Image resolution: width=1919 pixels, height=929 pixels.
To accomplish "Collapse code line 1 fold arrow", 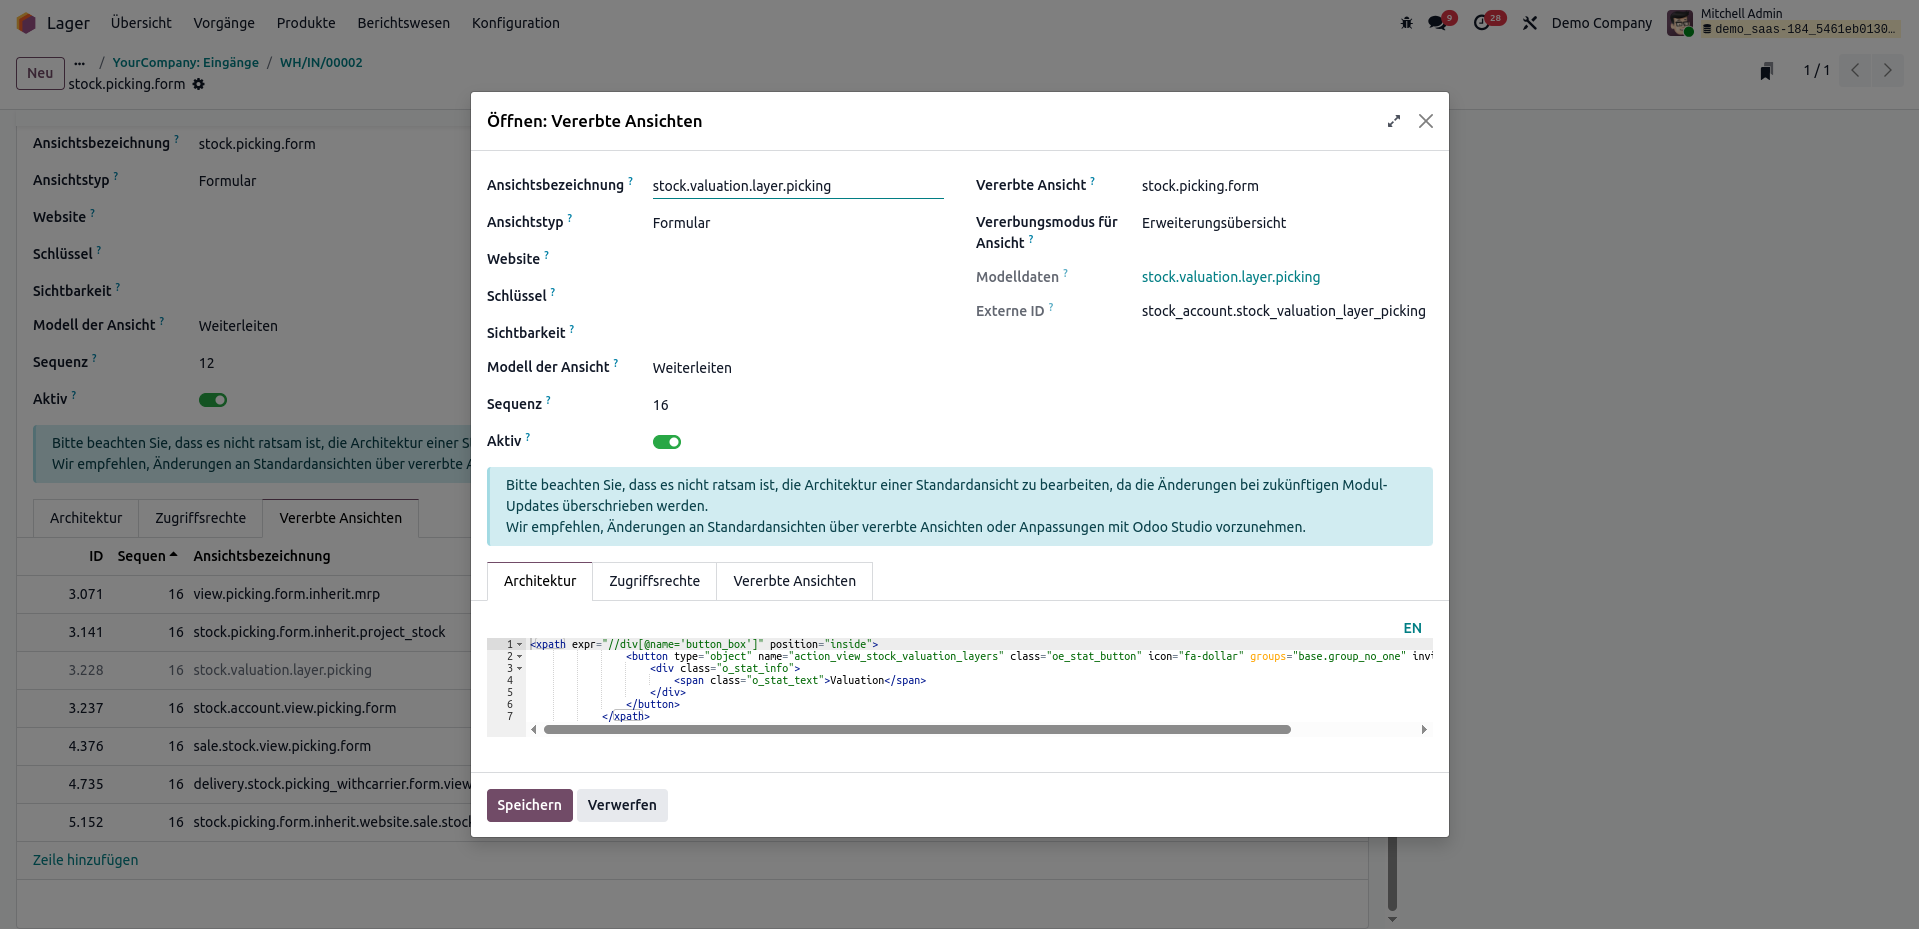I will point(520,645).
